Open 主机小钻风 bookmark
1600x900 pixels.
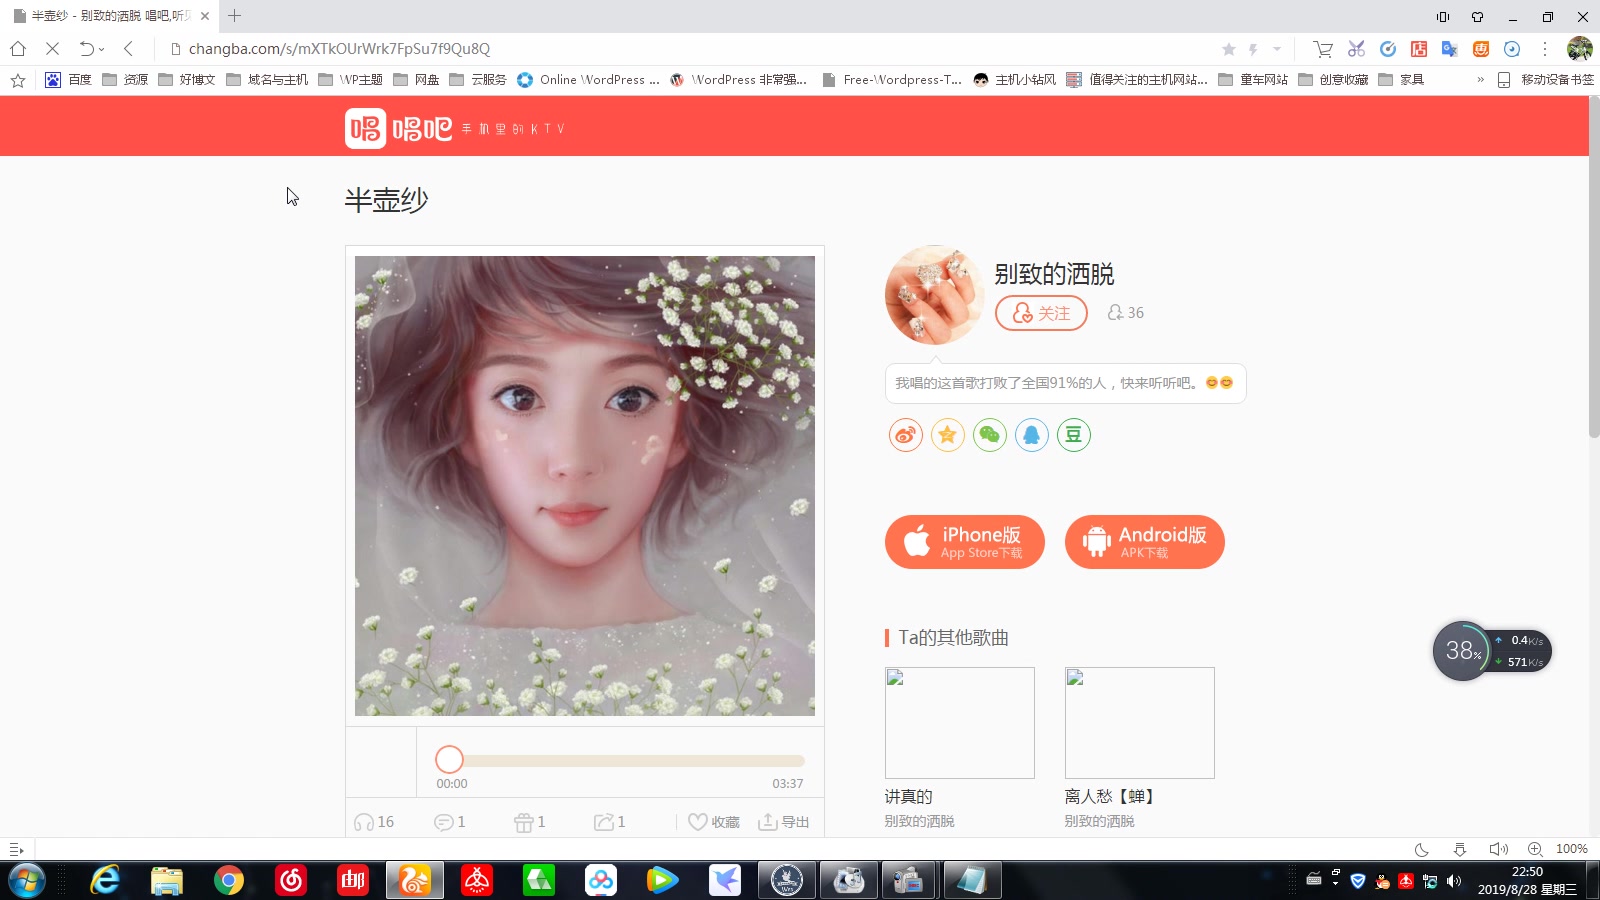click(1014, 79)
